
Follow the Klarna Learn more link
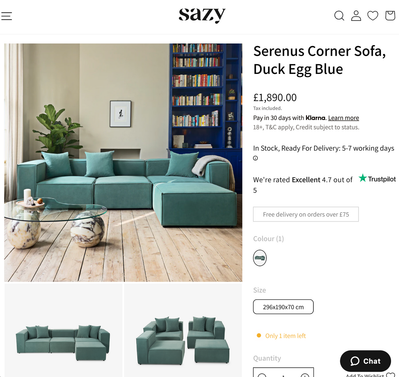click(x=343, y=118)
